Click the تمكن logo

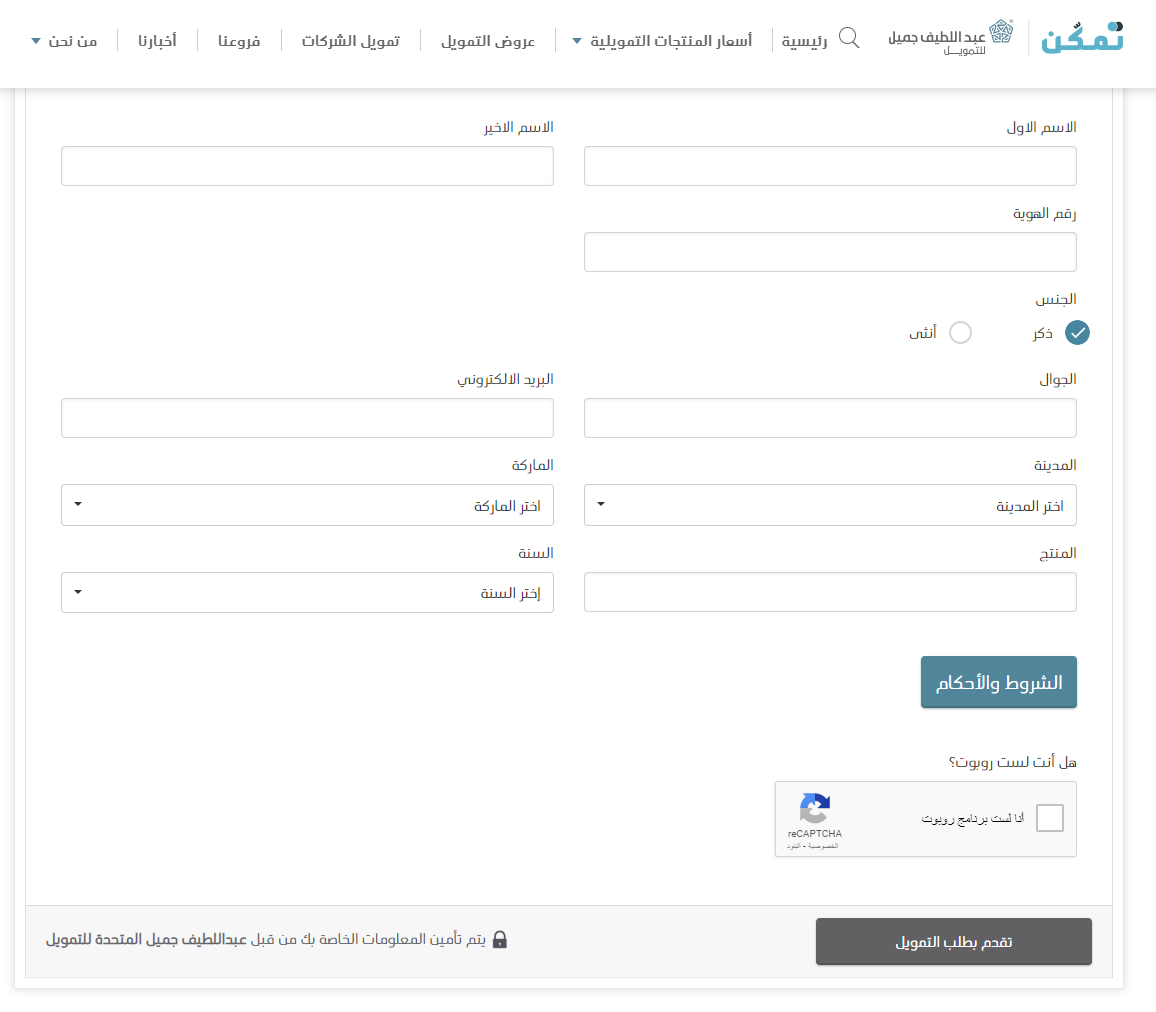[1082, 37]
